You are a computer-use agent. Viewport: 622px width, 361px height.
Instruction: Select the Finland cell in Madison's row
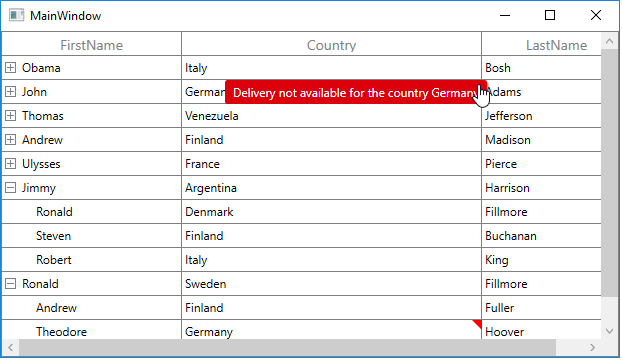(x=332, y=140)
